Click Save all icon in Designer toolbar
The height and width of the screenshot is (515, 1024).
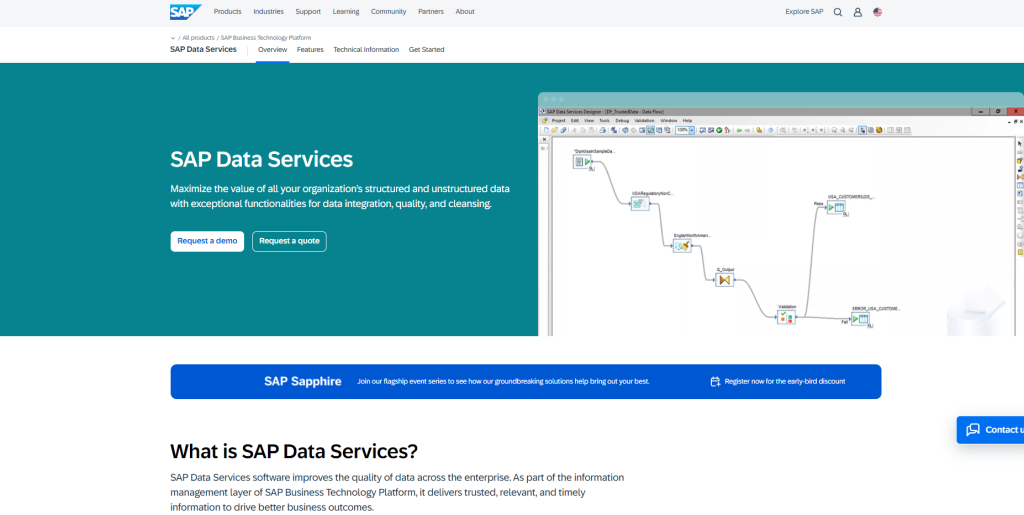click(563, 130)
